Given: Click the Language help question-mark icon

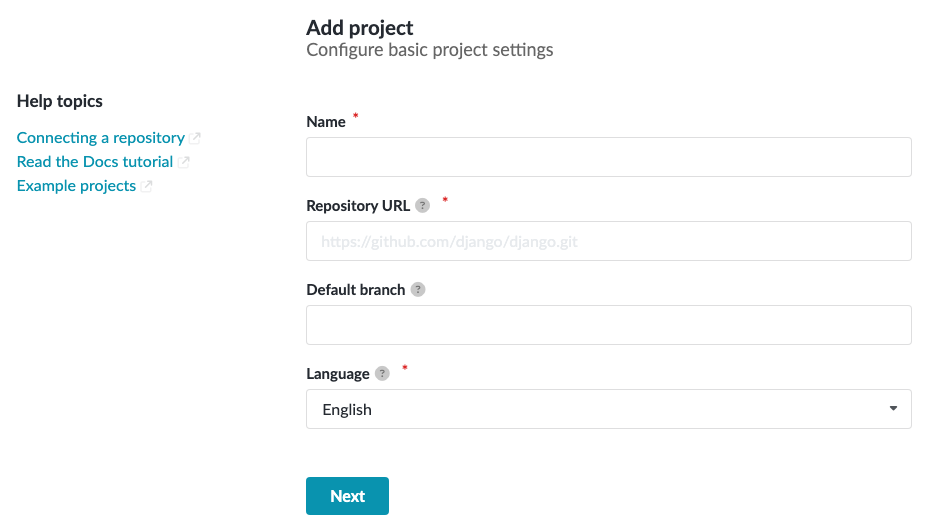Looking at the screenshot, I should click(382, 374).
